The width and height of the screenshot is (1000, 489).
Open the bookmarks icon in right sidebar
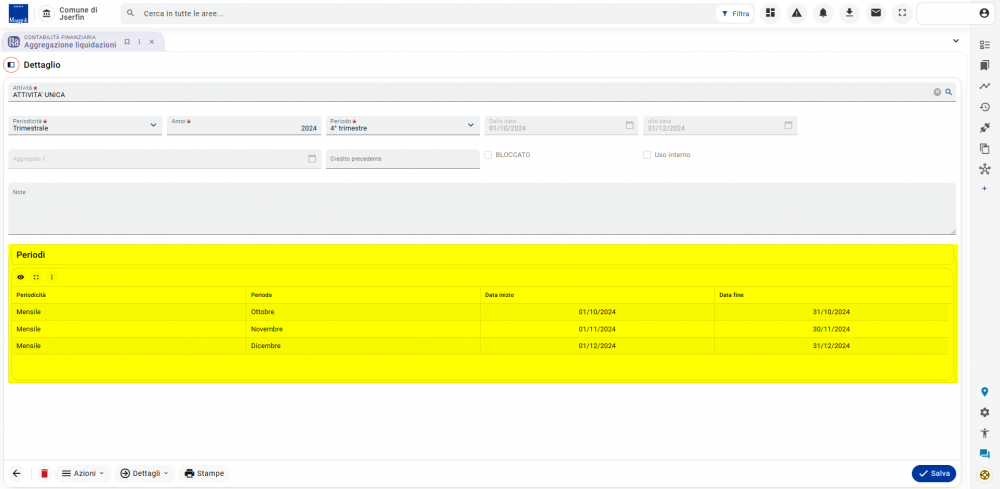click(x=985, y=65)
